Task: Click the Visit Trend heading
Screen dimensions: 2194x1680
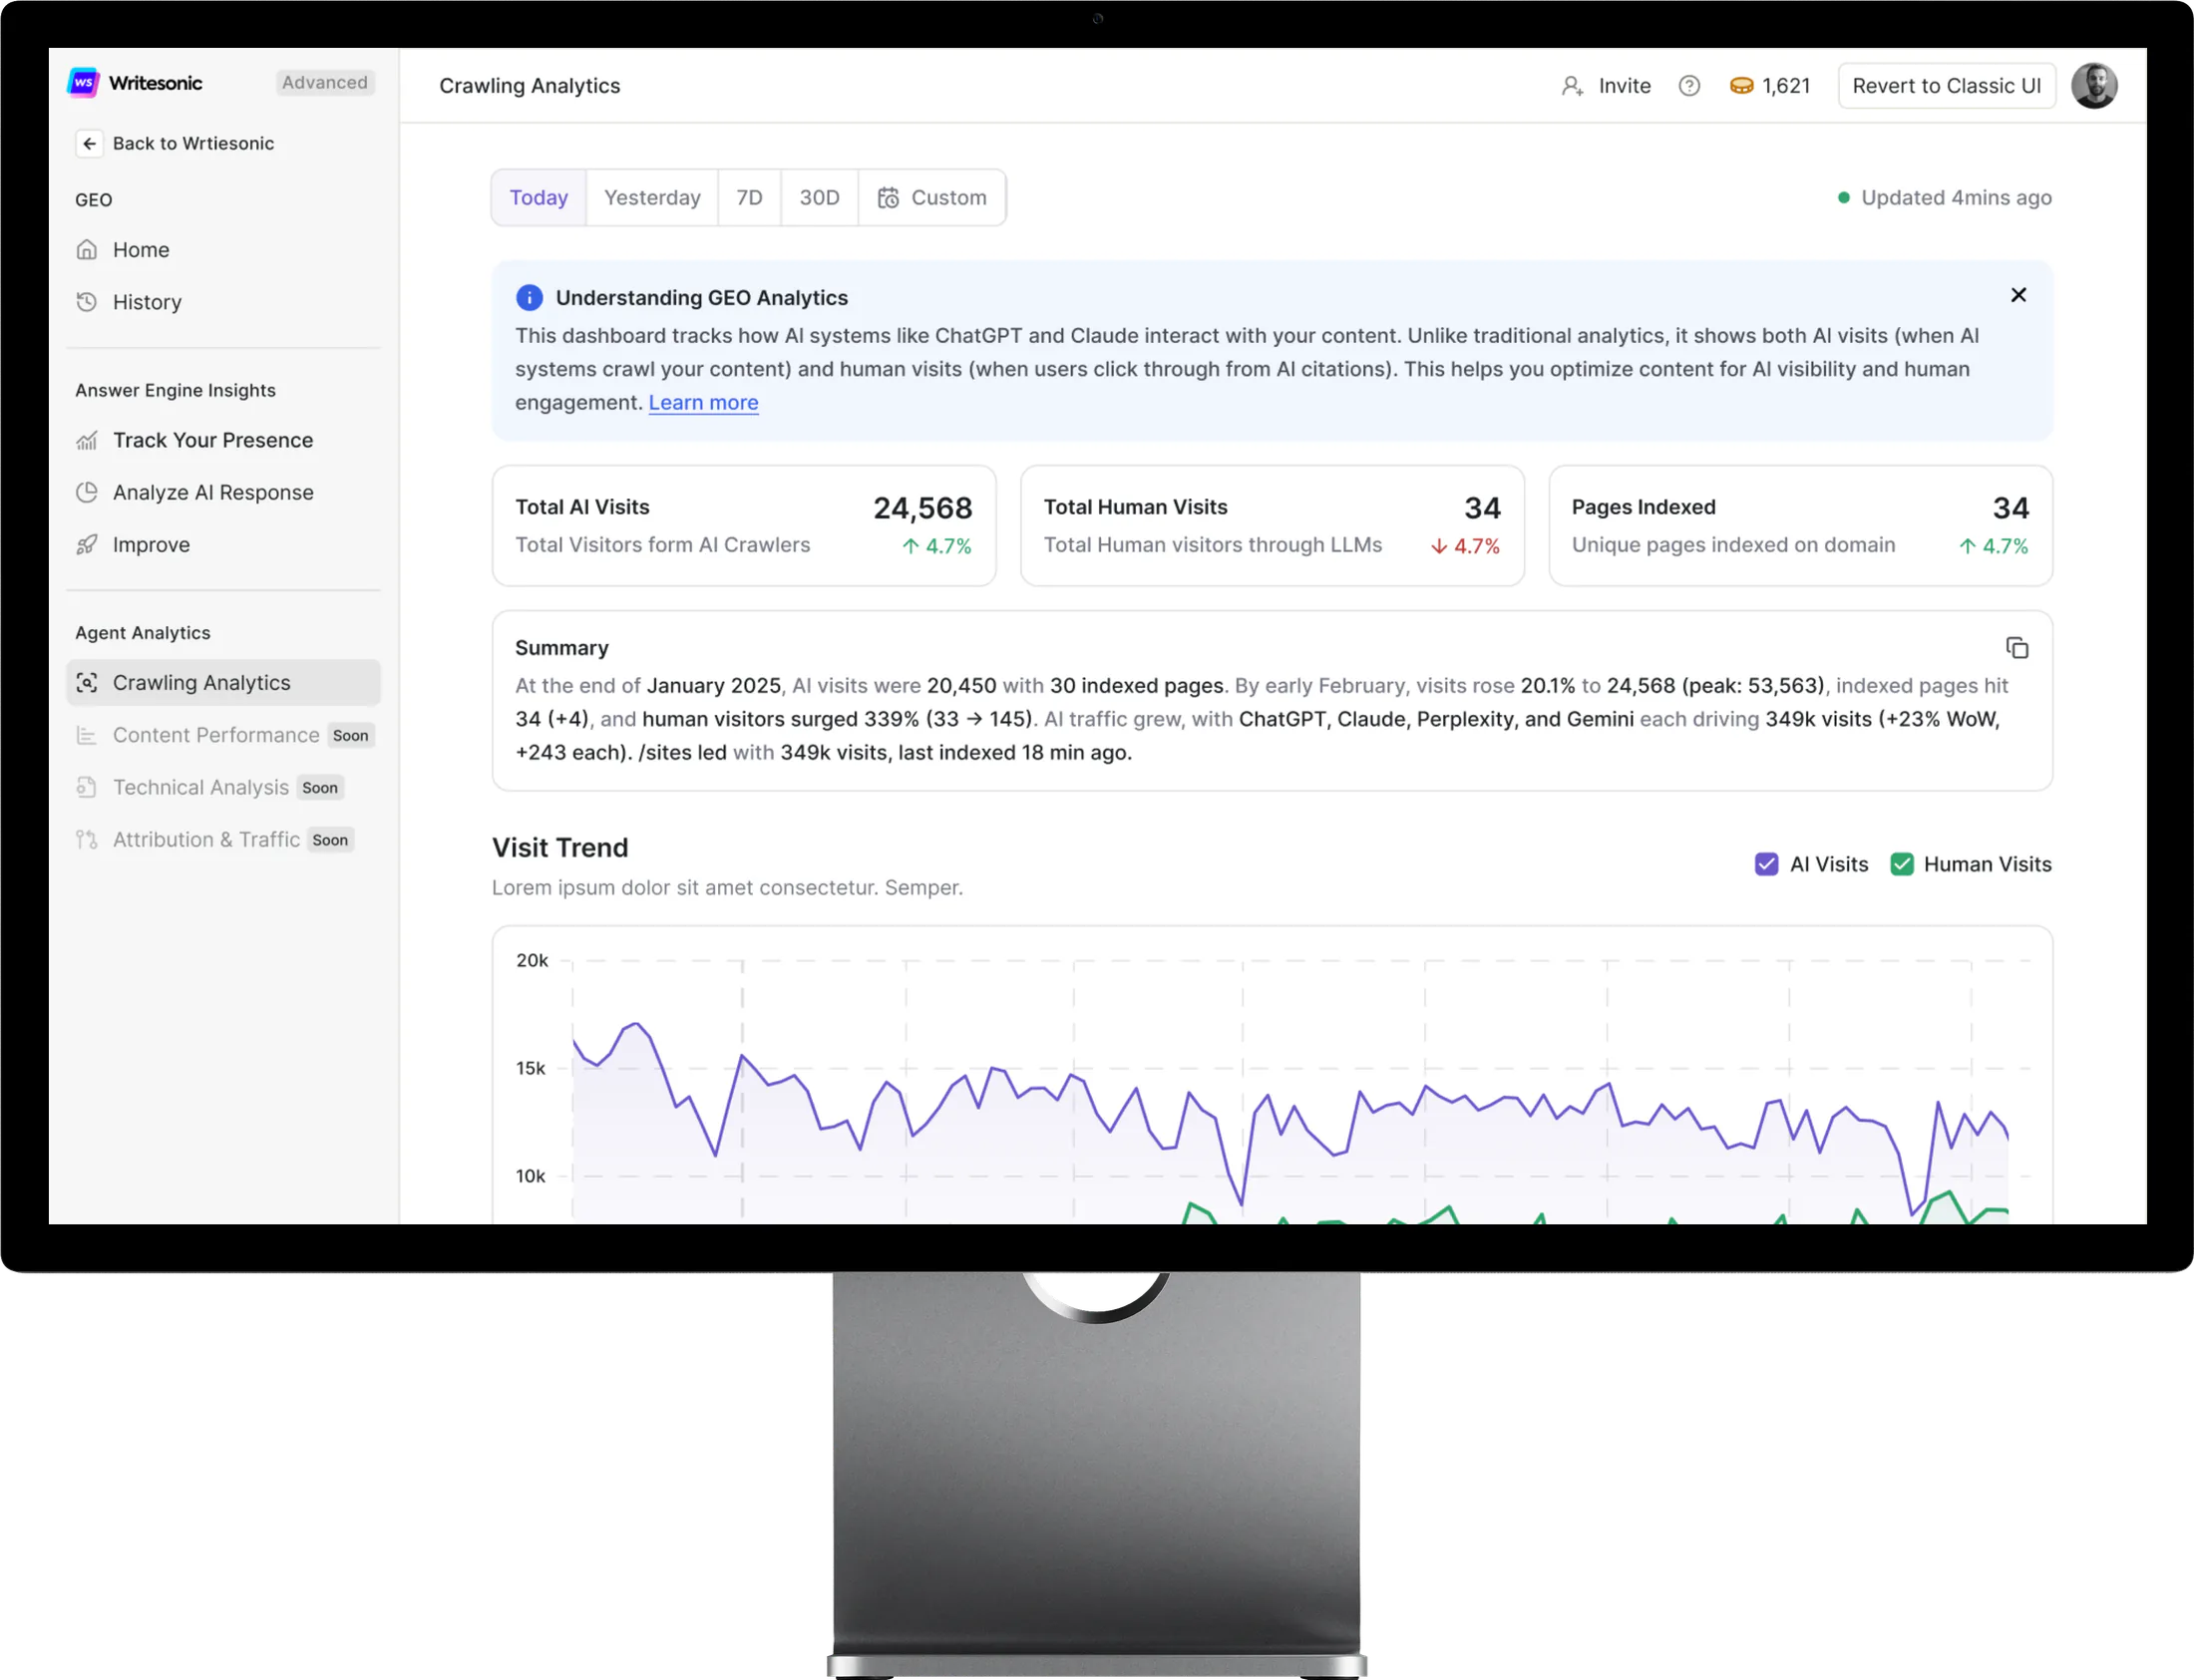Action: tap(560, 848)
